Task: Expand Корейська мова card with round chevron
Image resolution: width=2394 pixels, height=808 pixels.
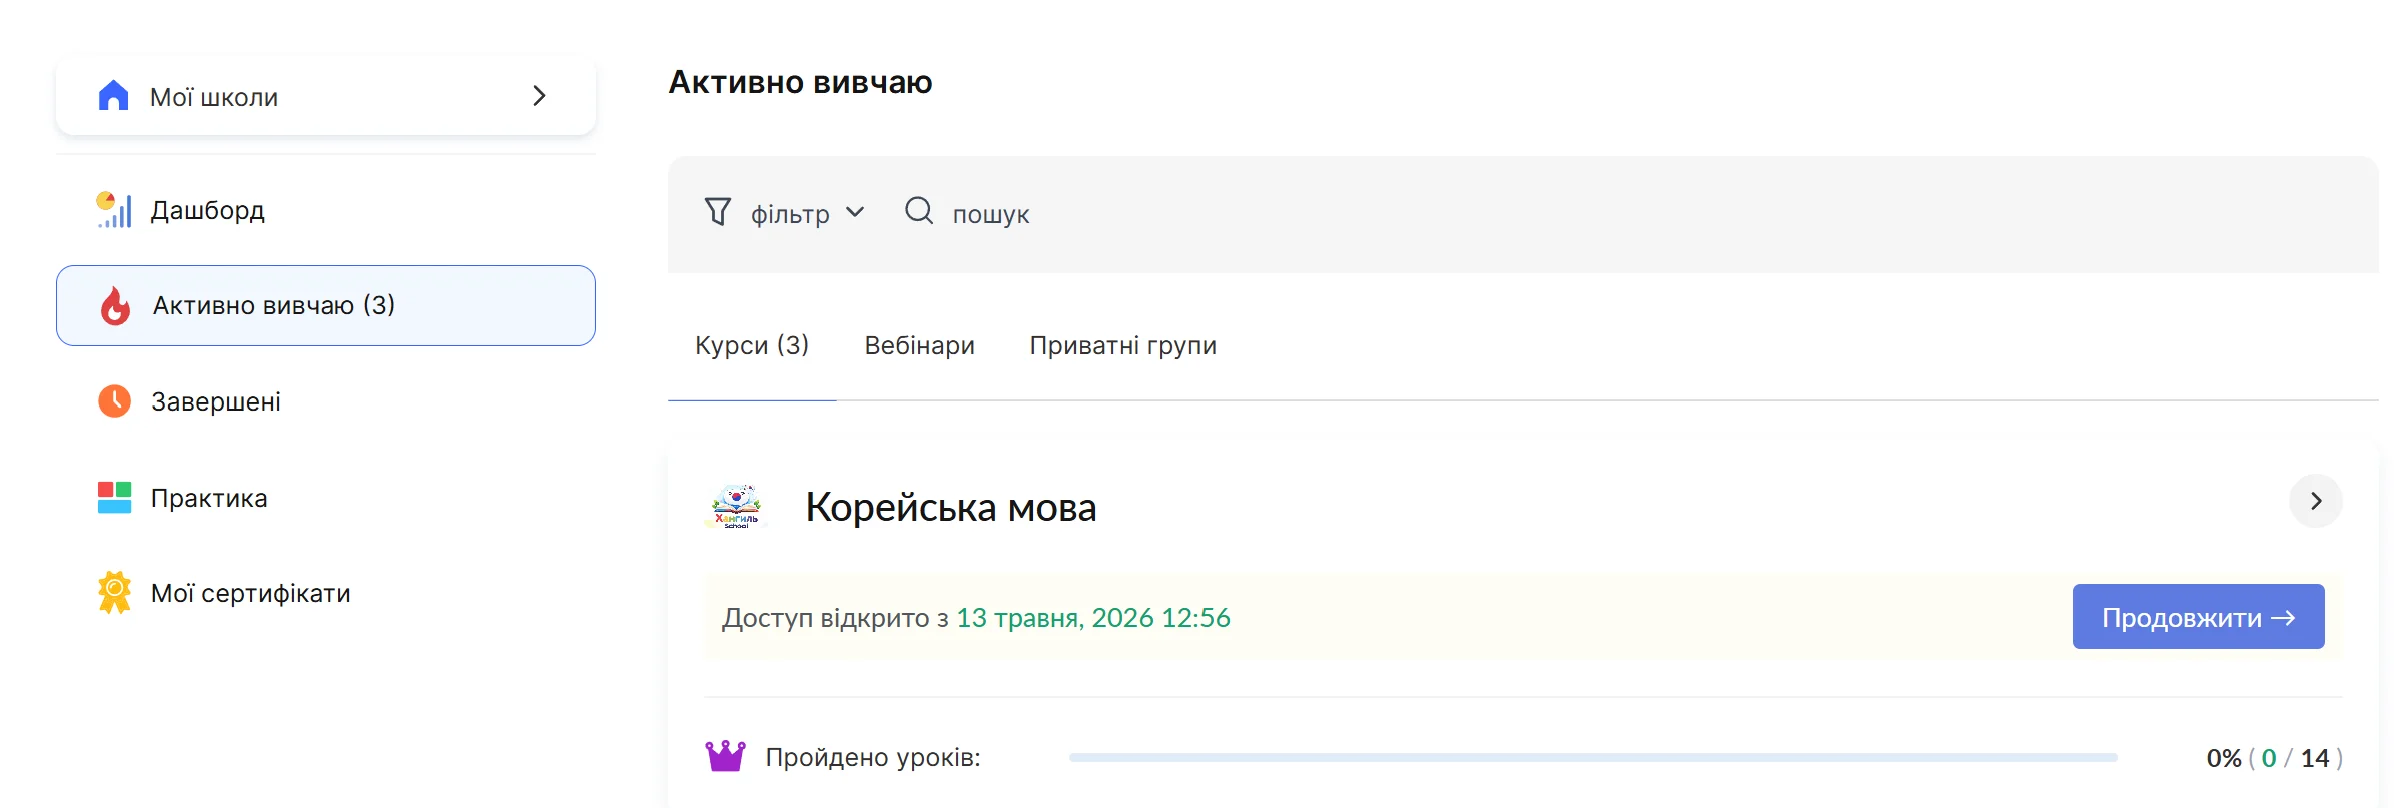Action: pyautogui.click(x=2316, y=501)
